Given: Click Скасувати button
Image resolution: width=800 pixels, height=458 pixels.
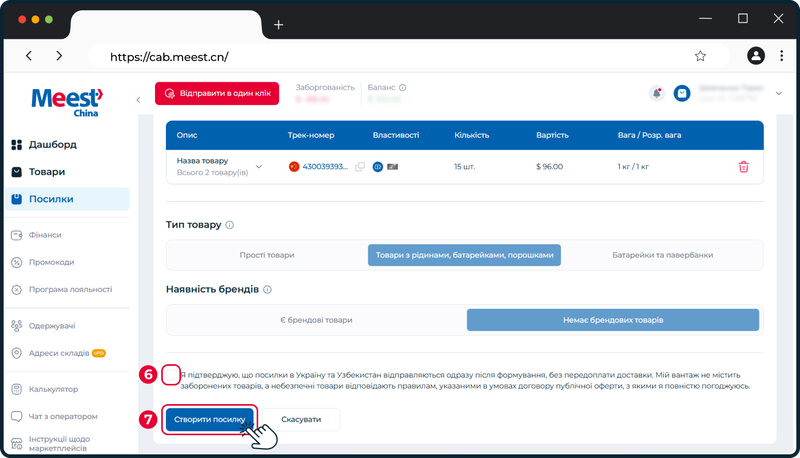Looking at the screenshot, I should 301,419.
